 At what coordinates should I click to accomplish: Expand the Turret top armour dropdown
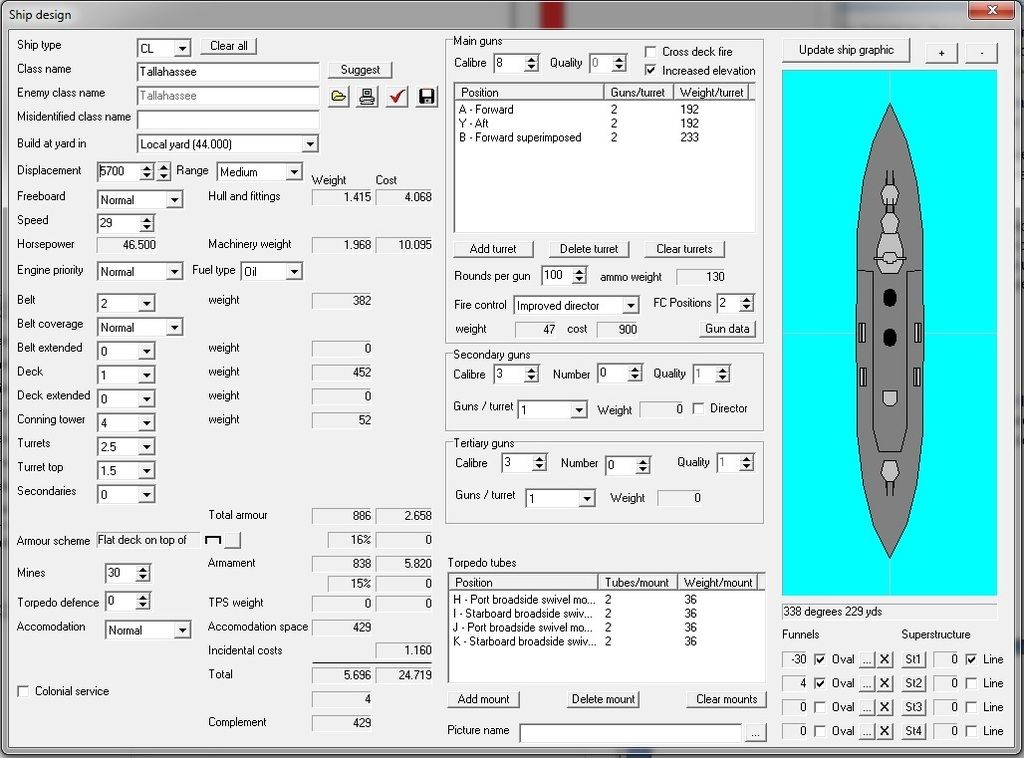(x=147, y=471)
